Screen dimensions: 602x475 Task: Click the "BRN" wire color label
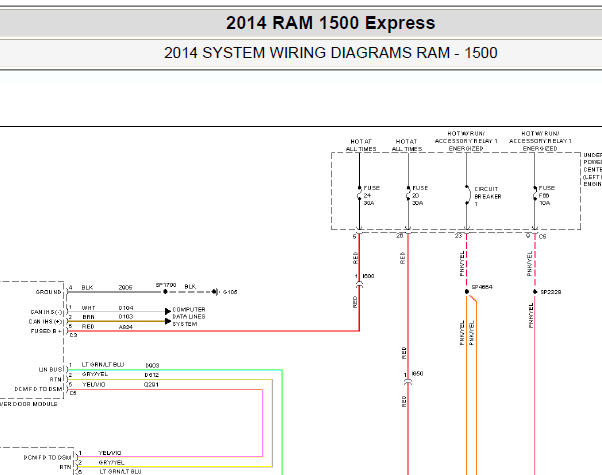88,317
